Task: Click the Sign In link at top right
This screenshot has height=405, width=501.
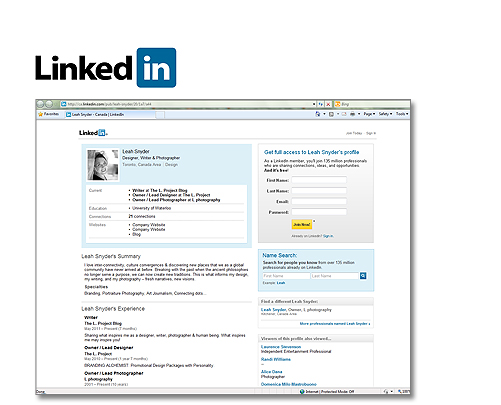Action: point(370,133)
